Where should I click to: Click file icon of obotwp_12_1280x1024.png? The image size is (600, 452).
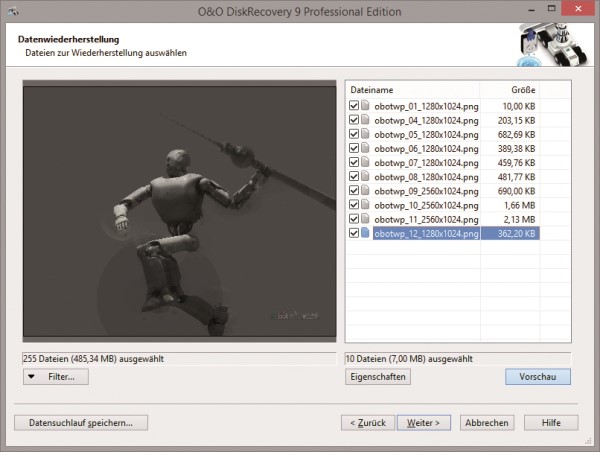point(365,234)
